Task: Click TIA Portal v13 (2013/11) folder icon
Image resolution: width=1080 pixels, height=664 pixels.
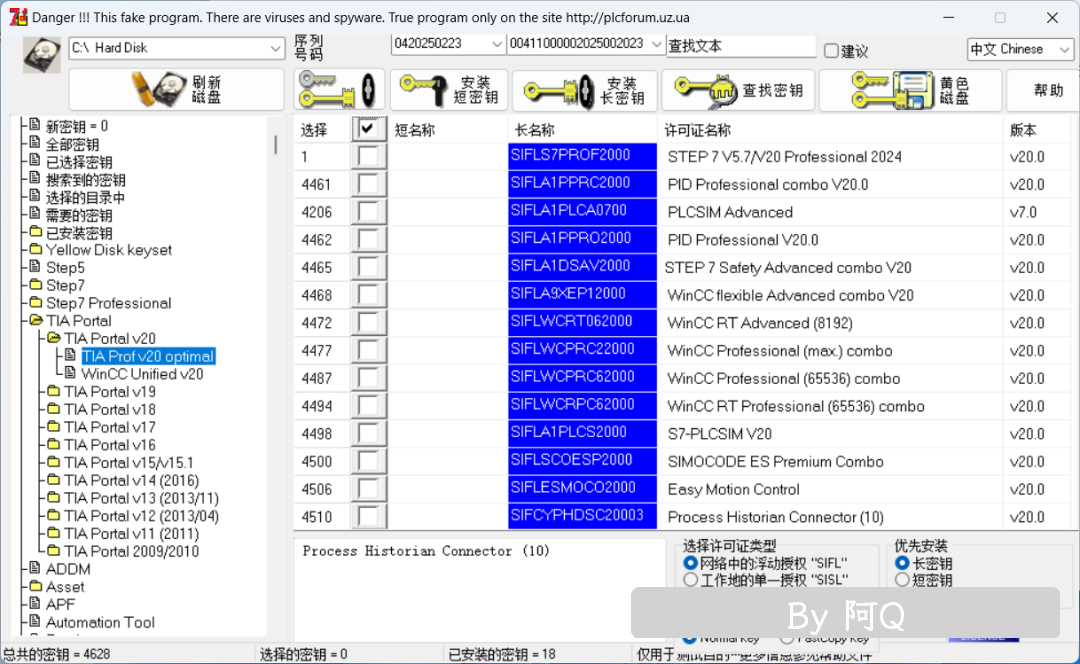Action: (54, 497)
